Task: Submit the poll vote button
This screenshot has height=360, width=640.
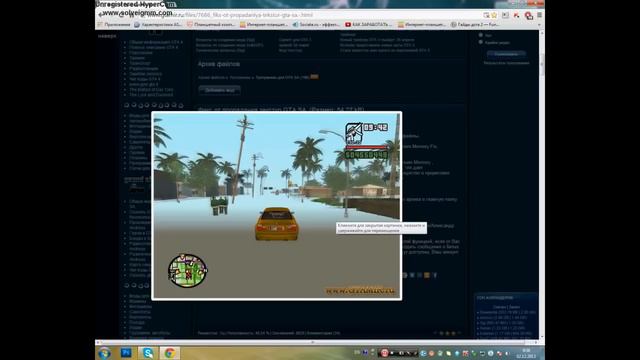Action: pos(506,54)
